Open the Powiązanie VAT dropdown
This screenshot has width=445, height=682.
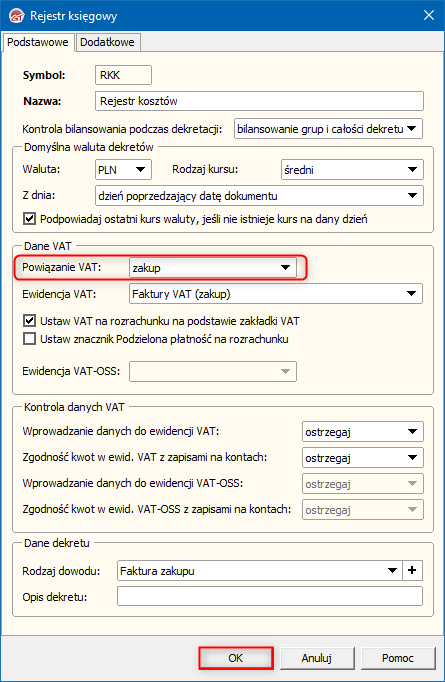tap(213, 267)
